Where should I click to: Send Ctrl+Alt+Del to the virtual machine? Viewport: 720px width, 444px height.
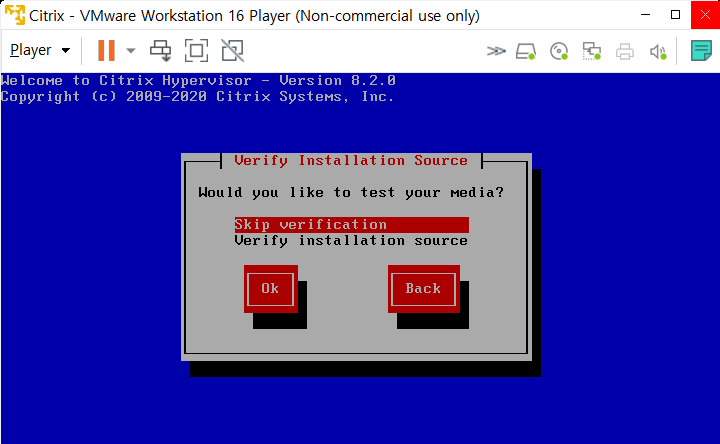click(161, 51)
